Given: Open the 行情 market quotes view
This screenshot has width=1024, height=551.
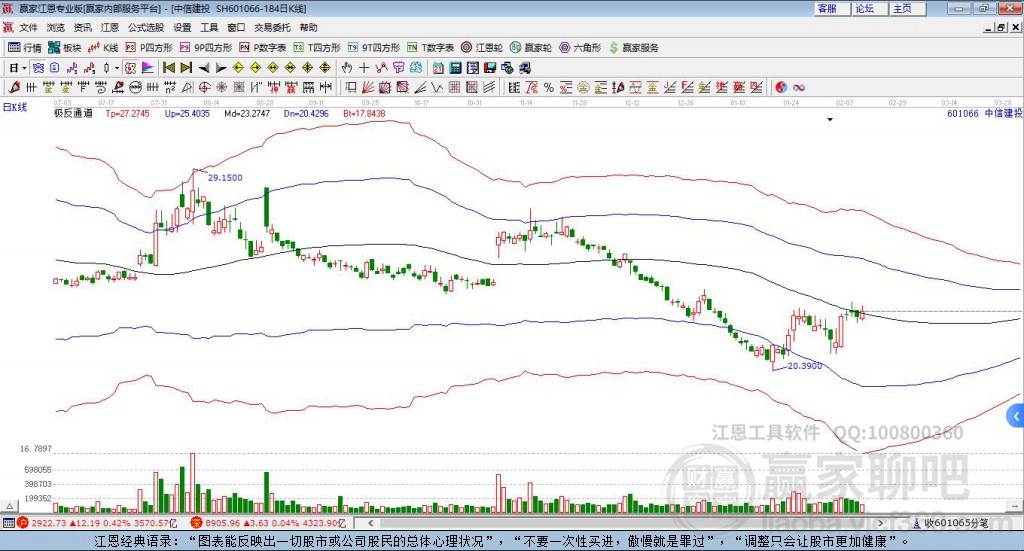Looking at the screenshot, I should point(24,48).
